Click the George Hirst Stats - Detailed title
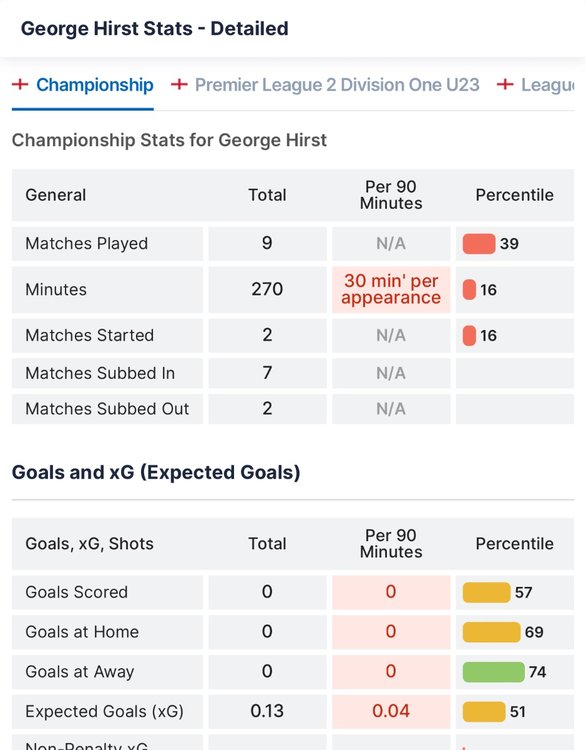The width and height of the screenshot is (586, 750). [155, 29]
